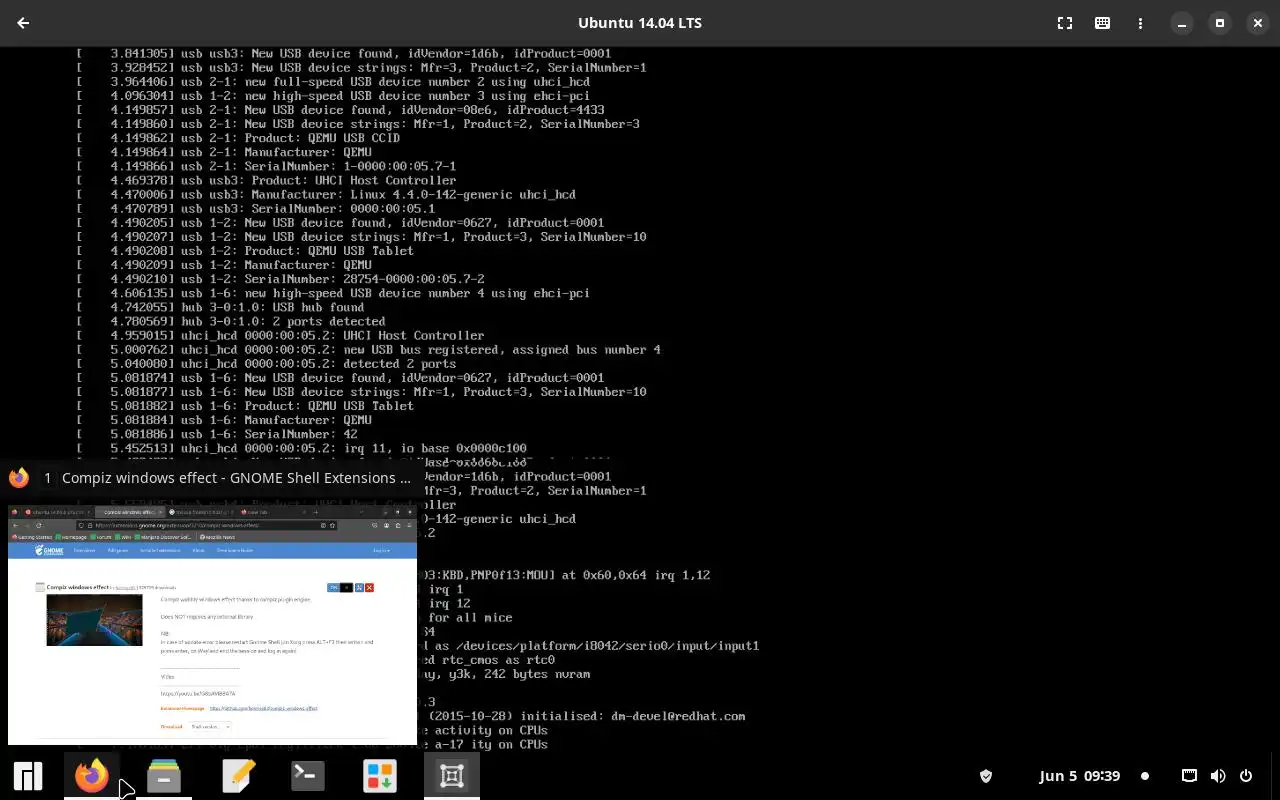The image size is (1280, 800).
Task: Click the preview title 'Compiz windows effect - GNOME Shell Extensions'
Action: [236, 478]
